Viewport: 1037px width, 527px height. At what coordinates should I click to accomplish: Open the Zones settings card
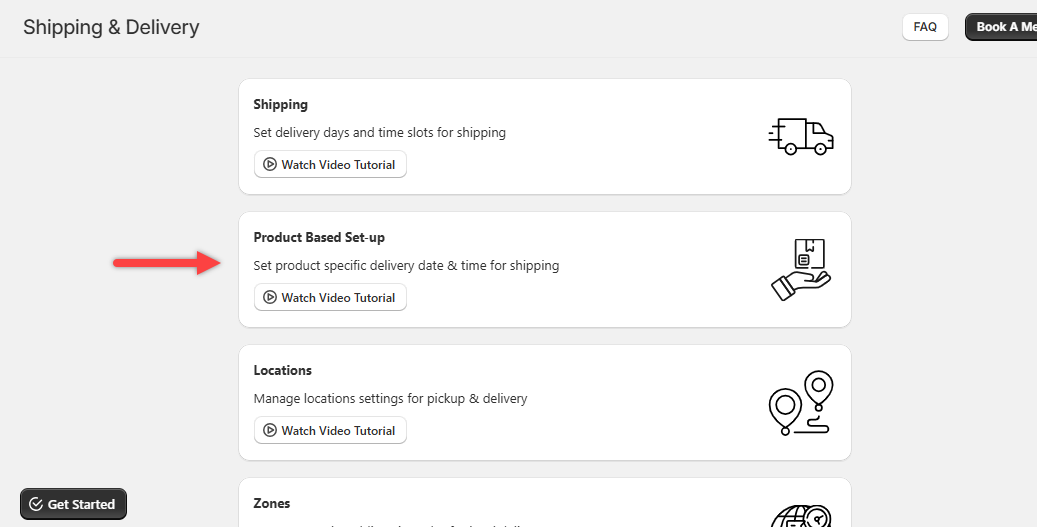click(272, 503)
